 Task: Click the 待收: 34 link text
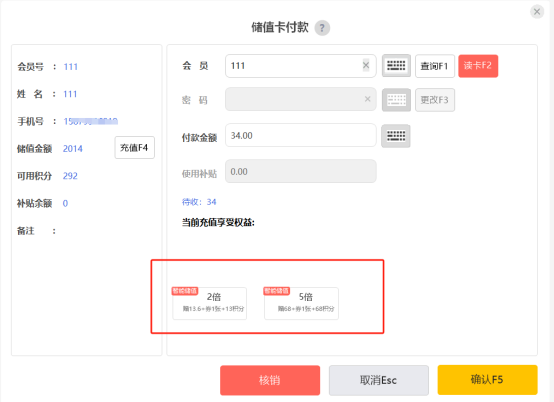tap(199, 202)
